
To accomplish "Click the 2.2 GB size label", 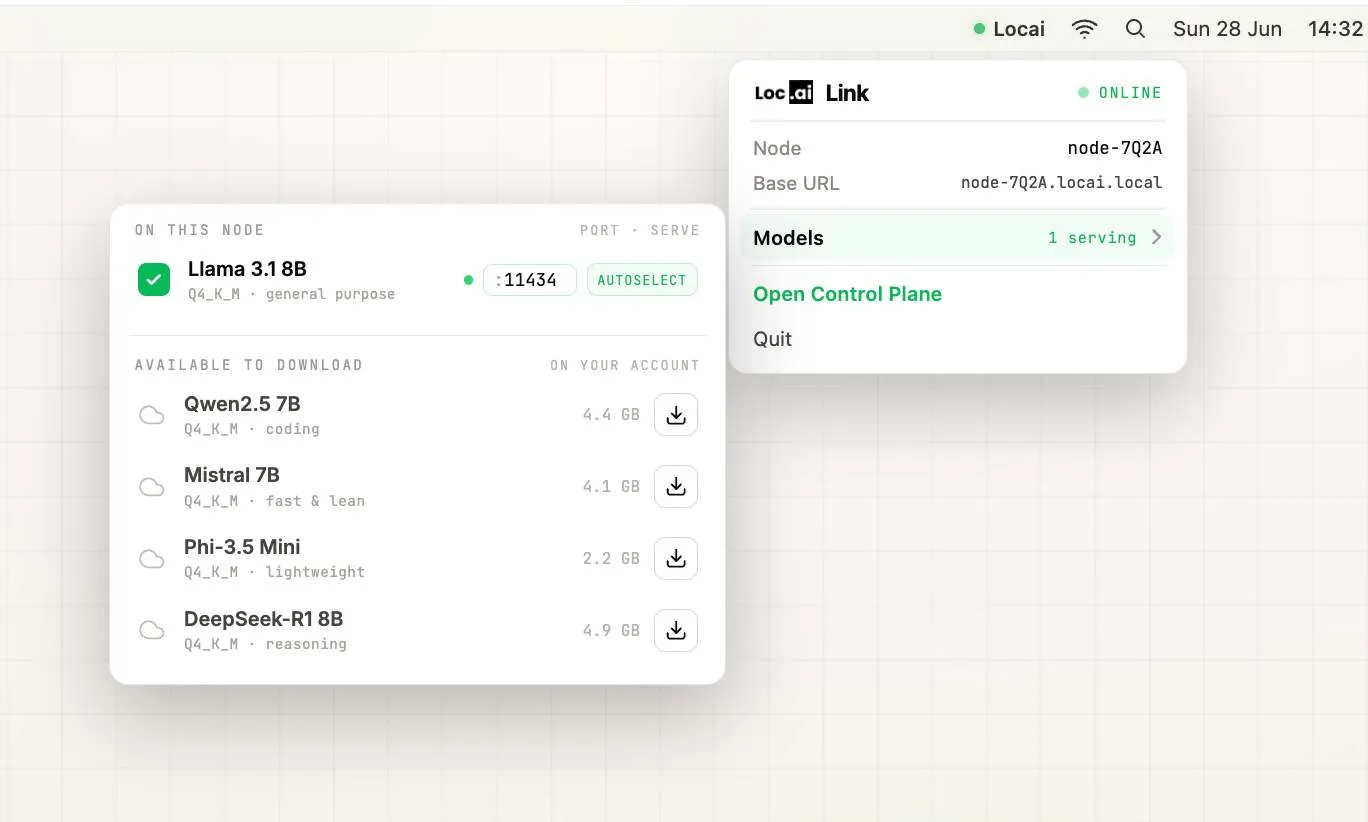I will (x=611, y=559).
